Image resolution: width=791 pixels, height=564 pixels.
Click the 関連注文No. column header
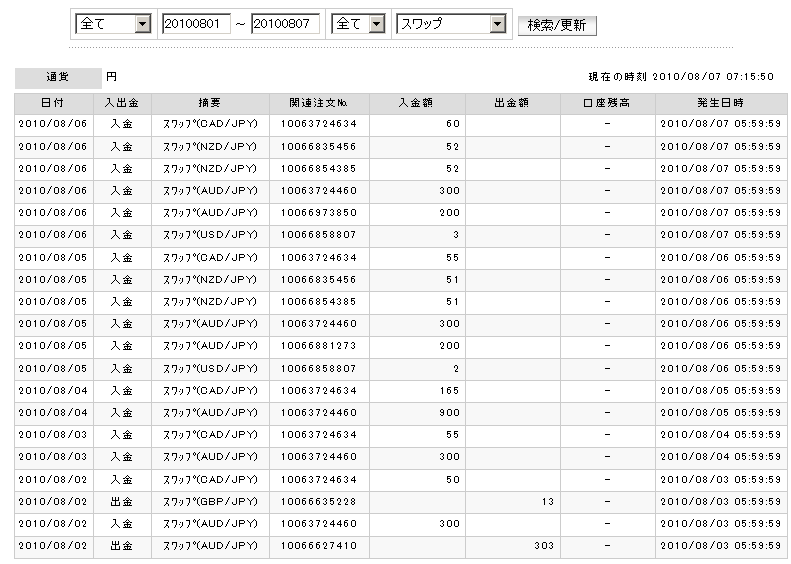point(319,103)
